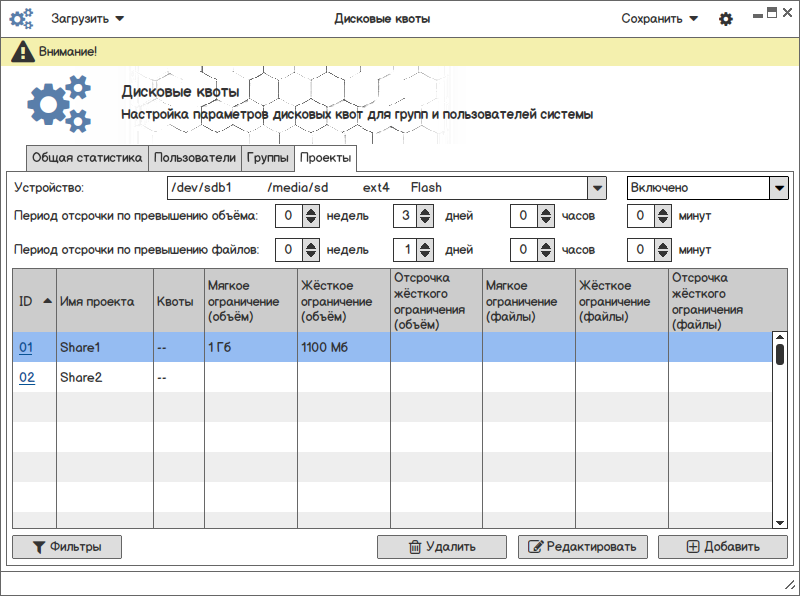
Task: Open the Загрузить dropdown menu
Action: pyautogui.click(x=88, y=19)
